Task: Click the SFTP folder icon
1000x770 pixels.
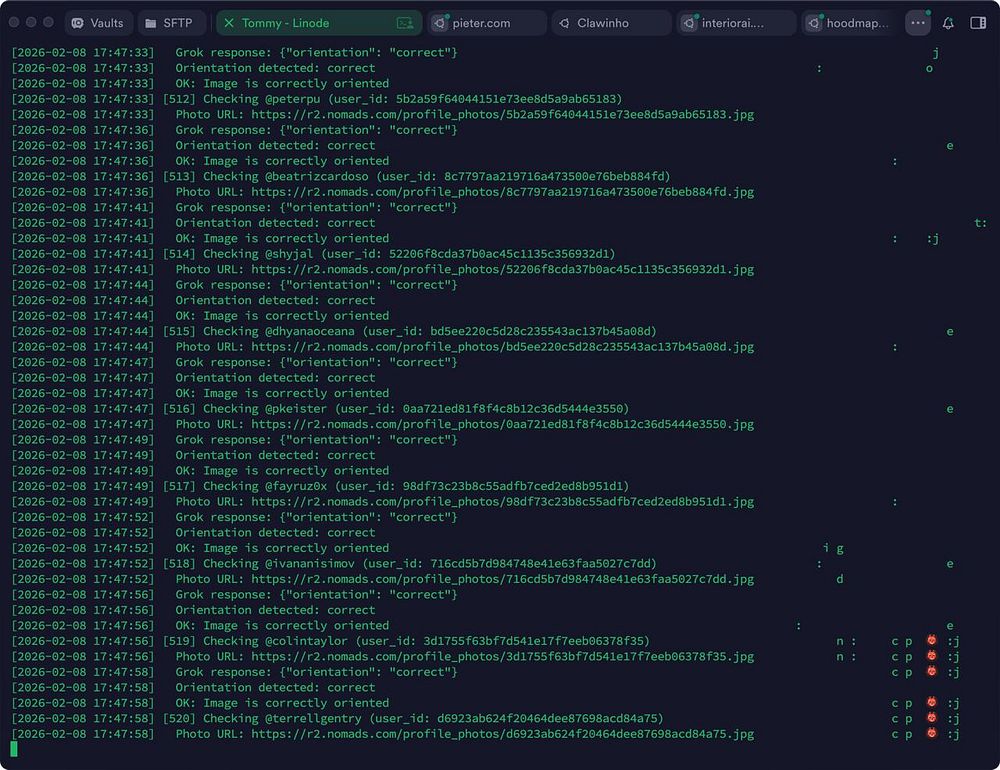Action: click(x=151, y=24)
